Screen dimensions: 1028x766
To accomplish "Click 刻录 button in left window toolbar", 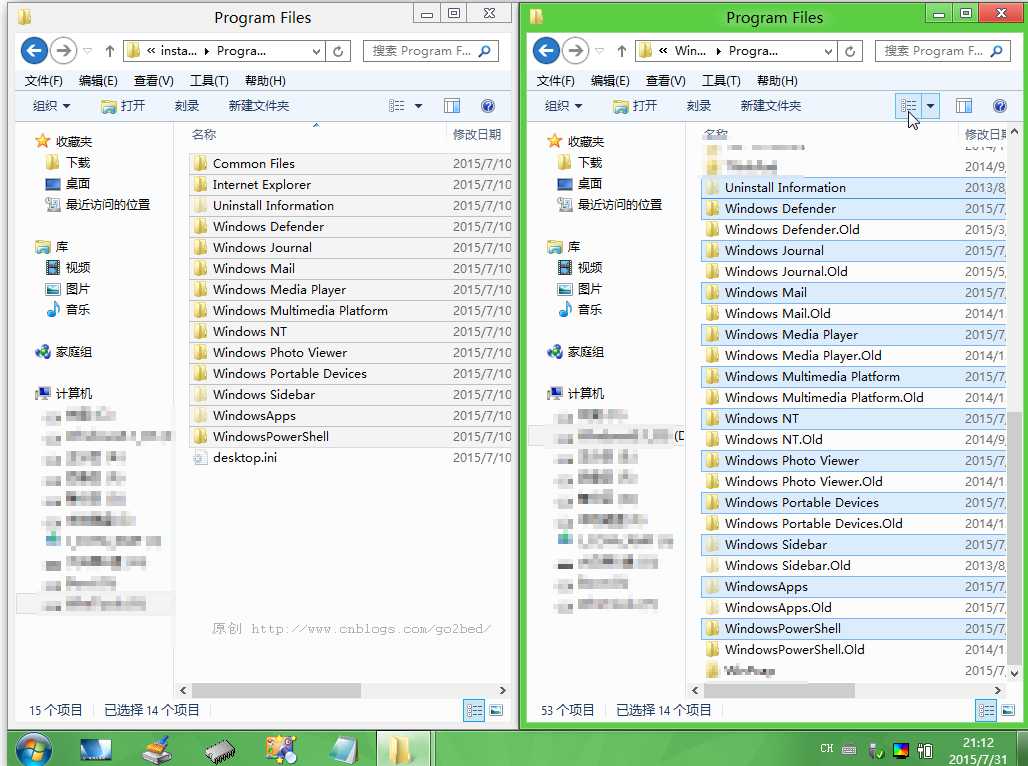I will point(186,106).
